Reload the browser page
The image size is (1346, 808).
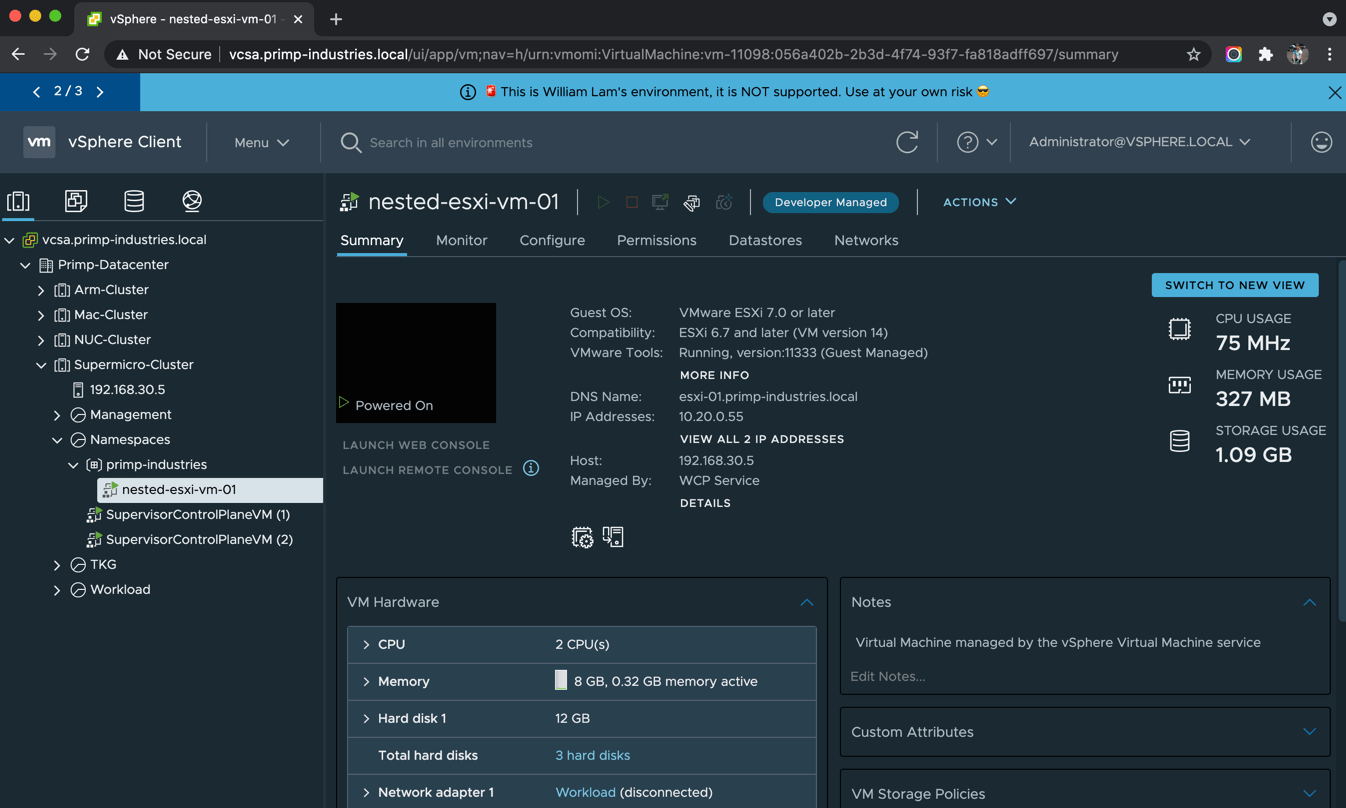tap(82, 55)
